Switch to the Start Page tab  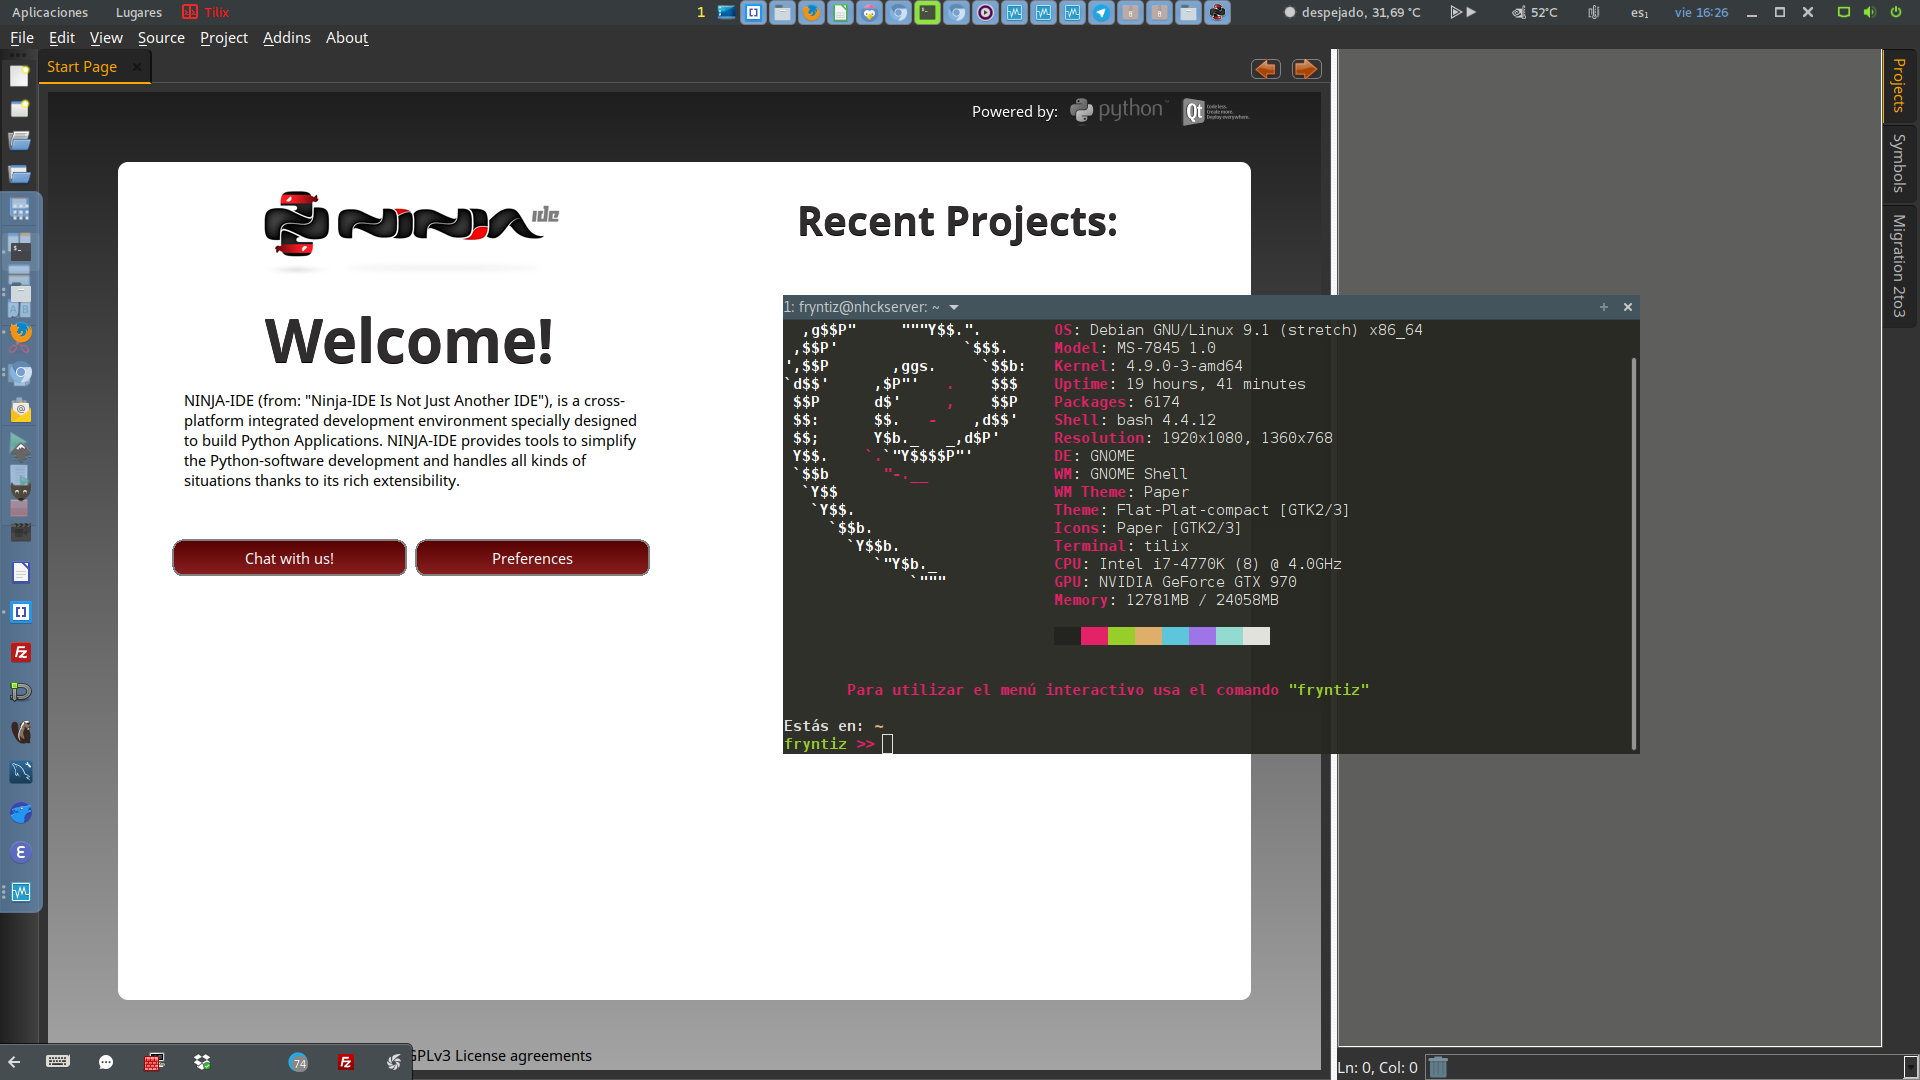coord(81,66)
